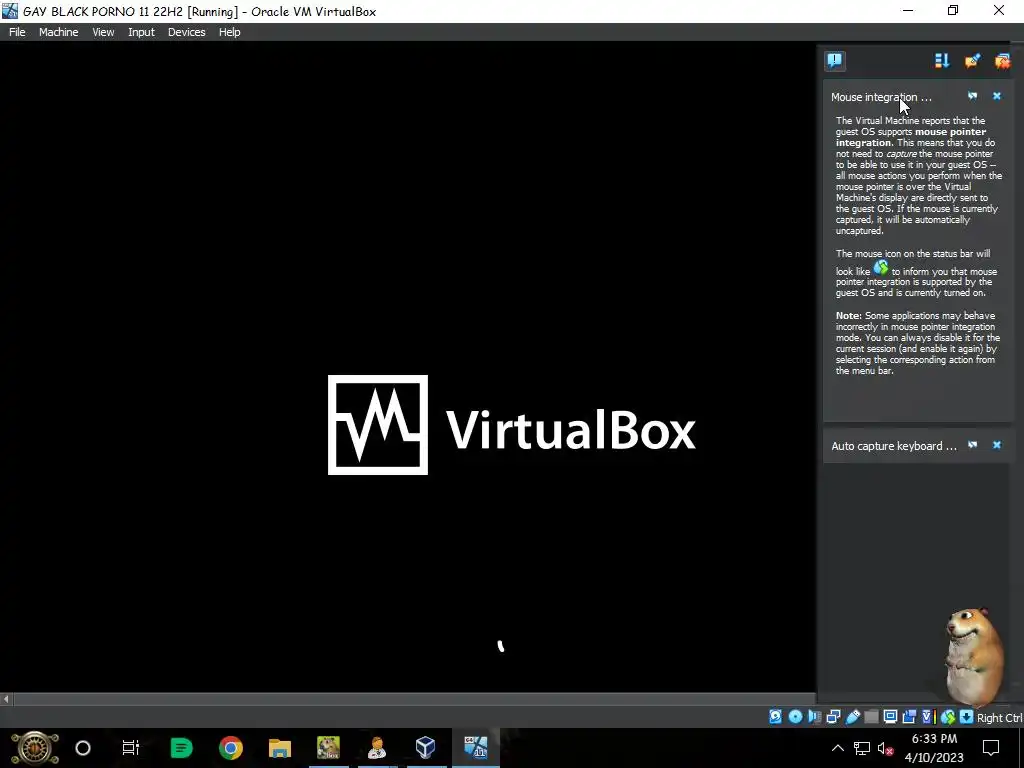Open File Explorer from taskbar
Screen dimensions: 1024x768
[280, 748]
